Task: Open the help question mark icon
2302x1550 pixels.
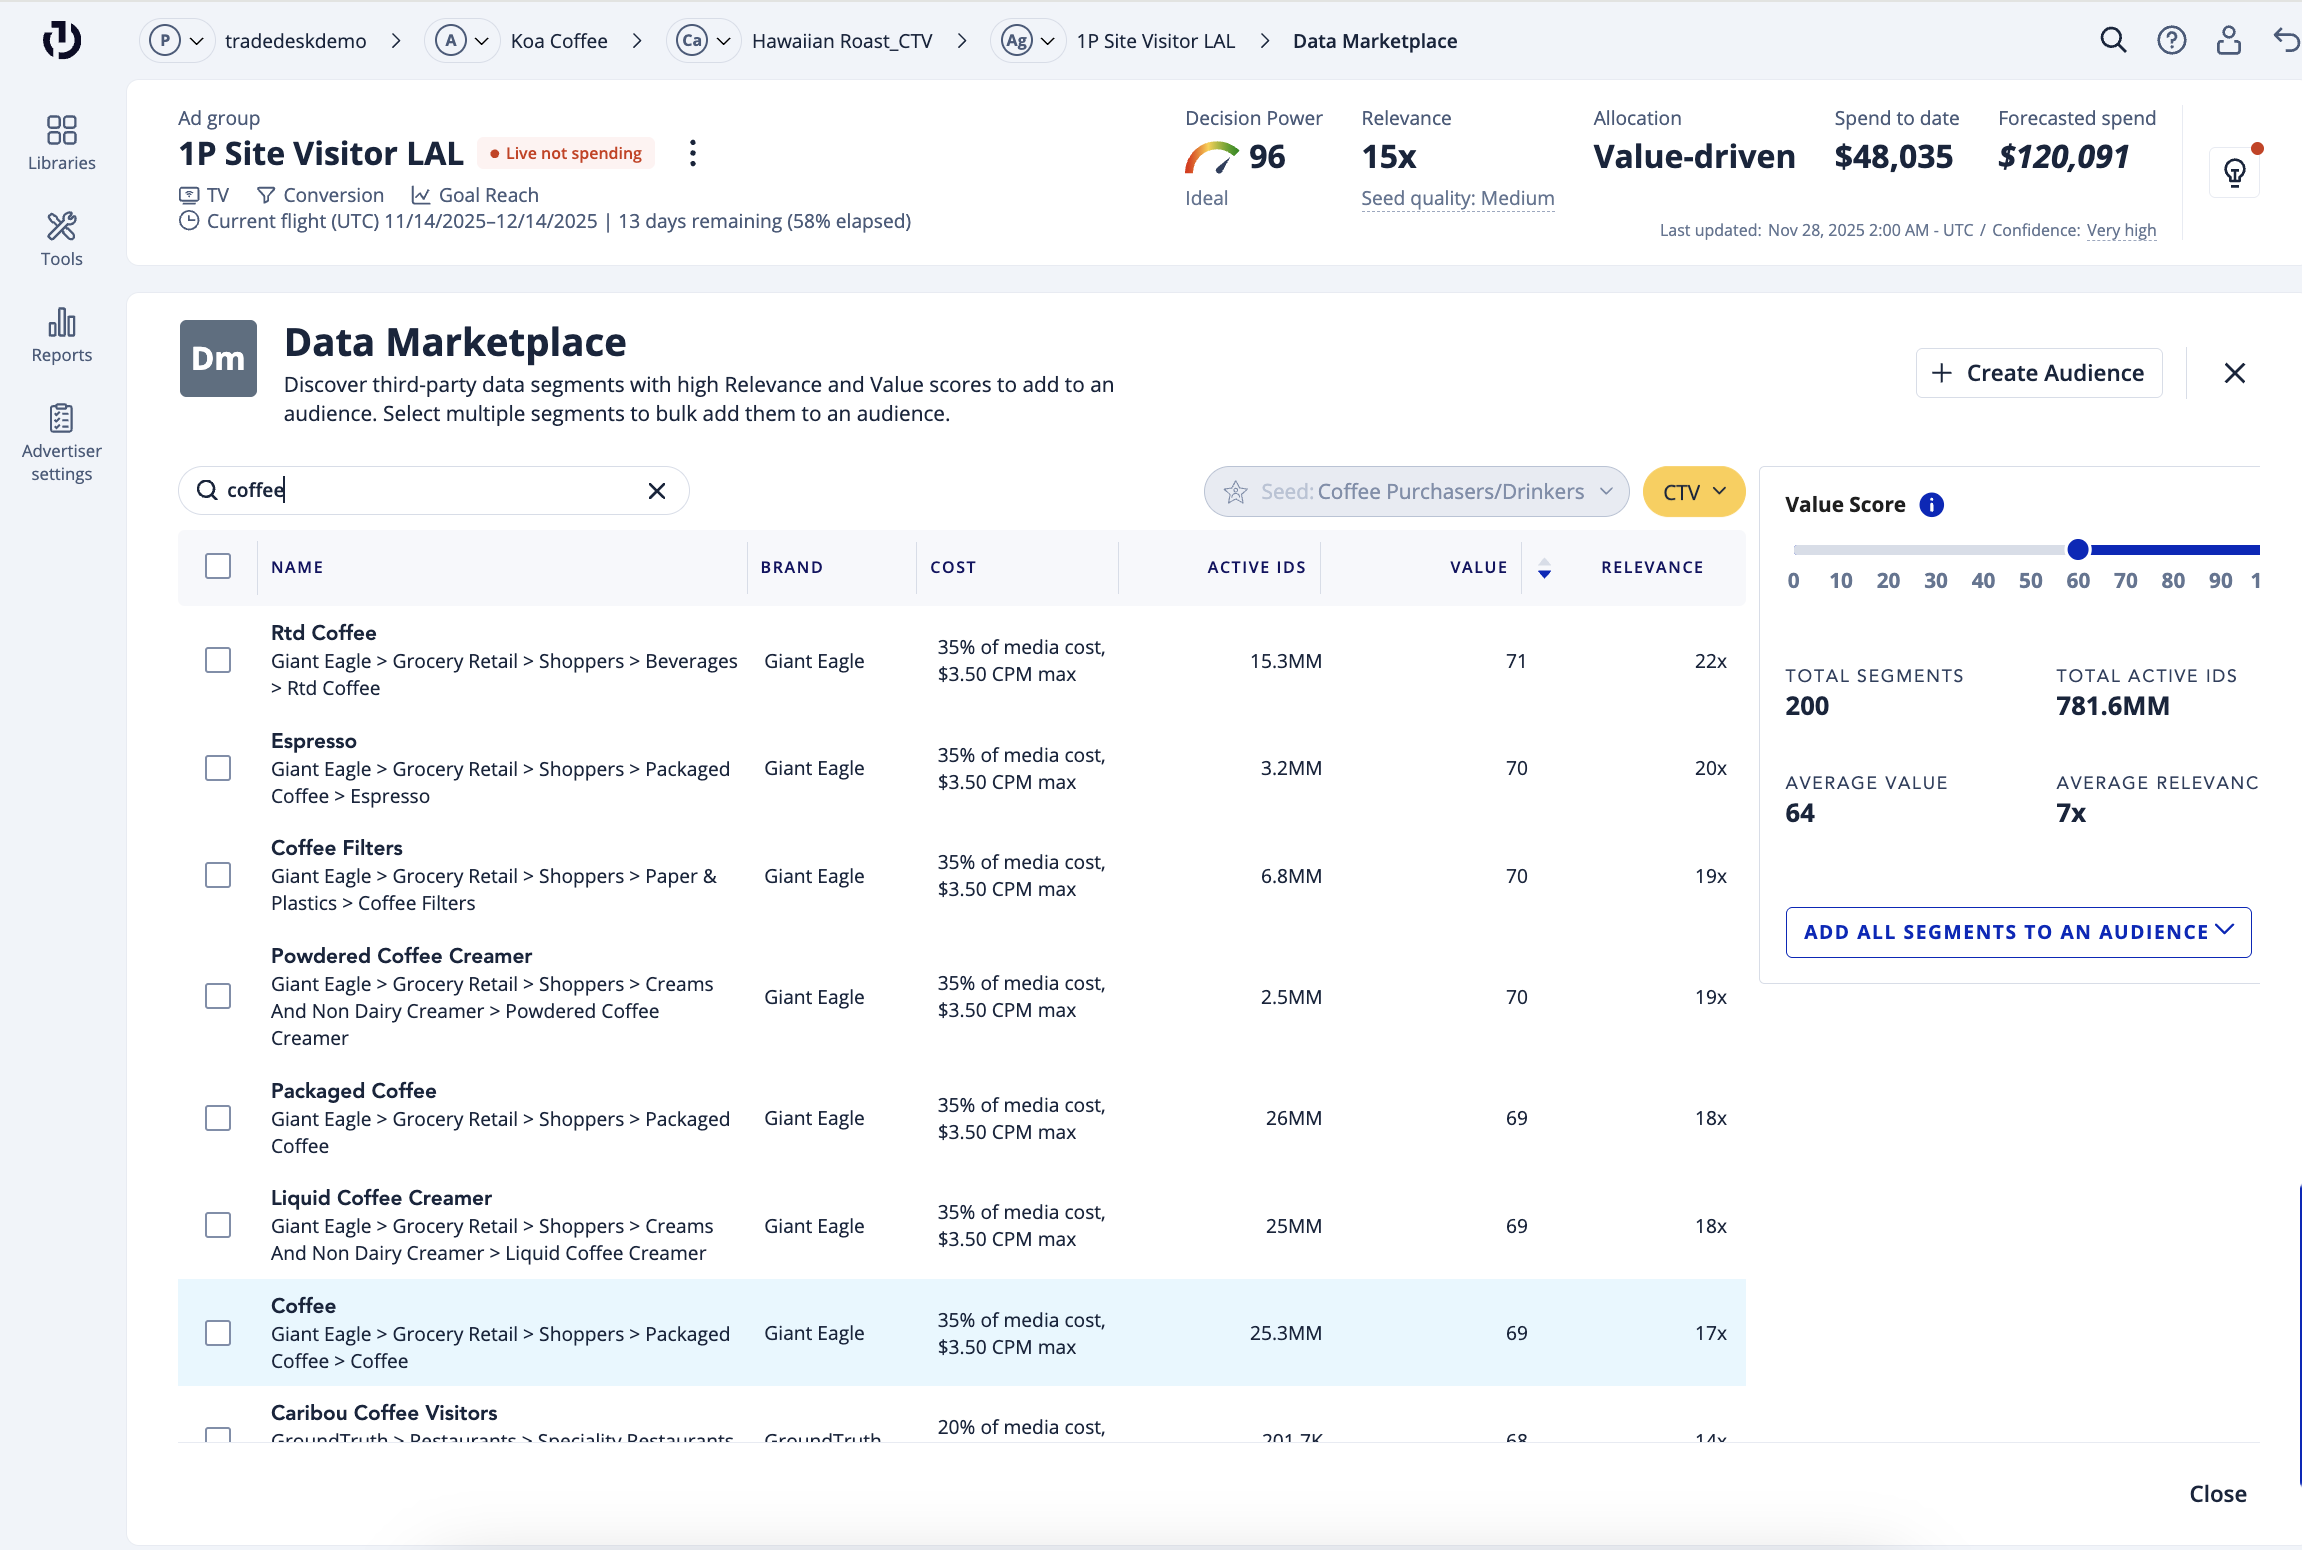Action: point(2171,40)
